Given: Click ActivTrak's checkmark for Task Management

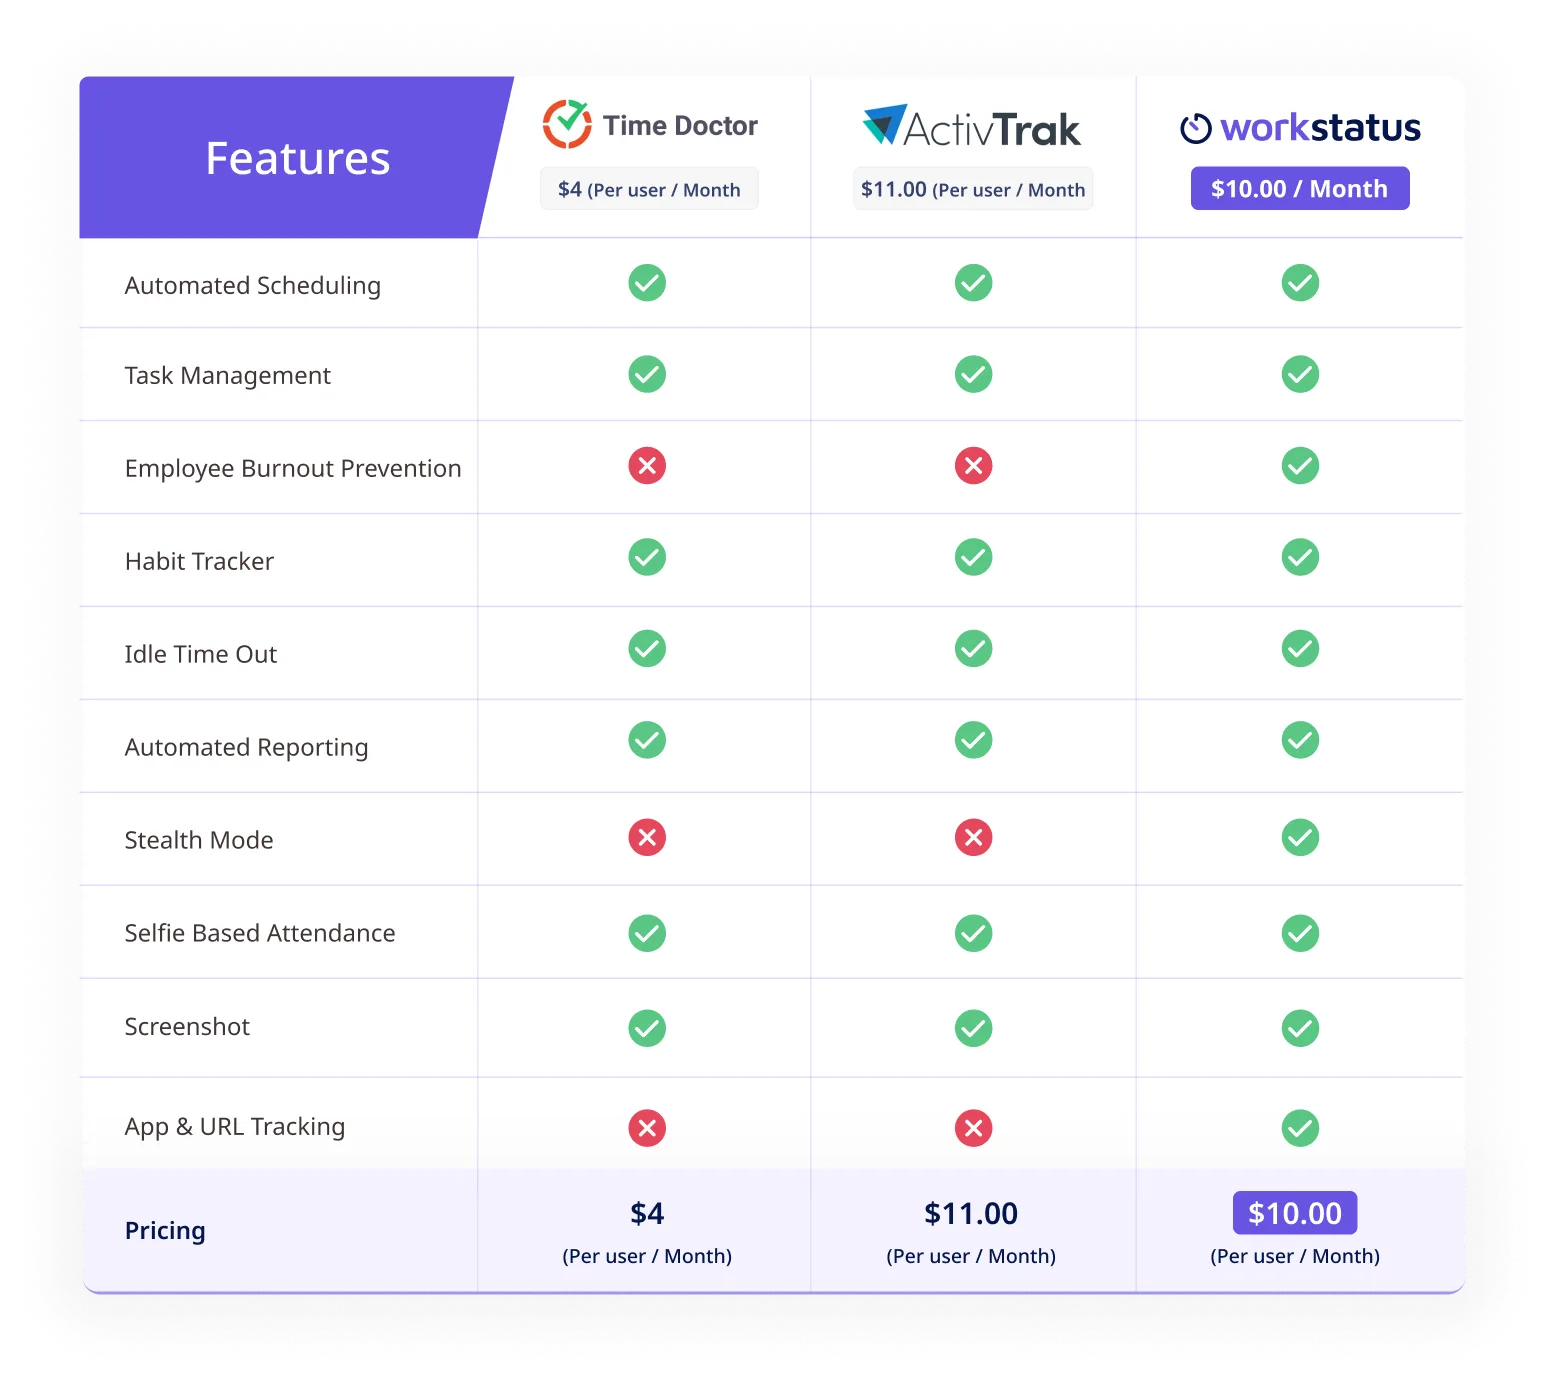Looking at the screenshot, I should point(973,374).
